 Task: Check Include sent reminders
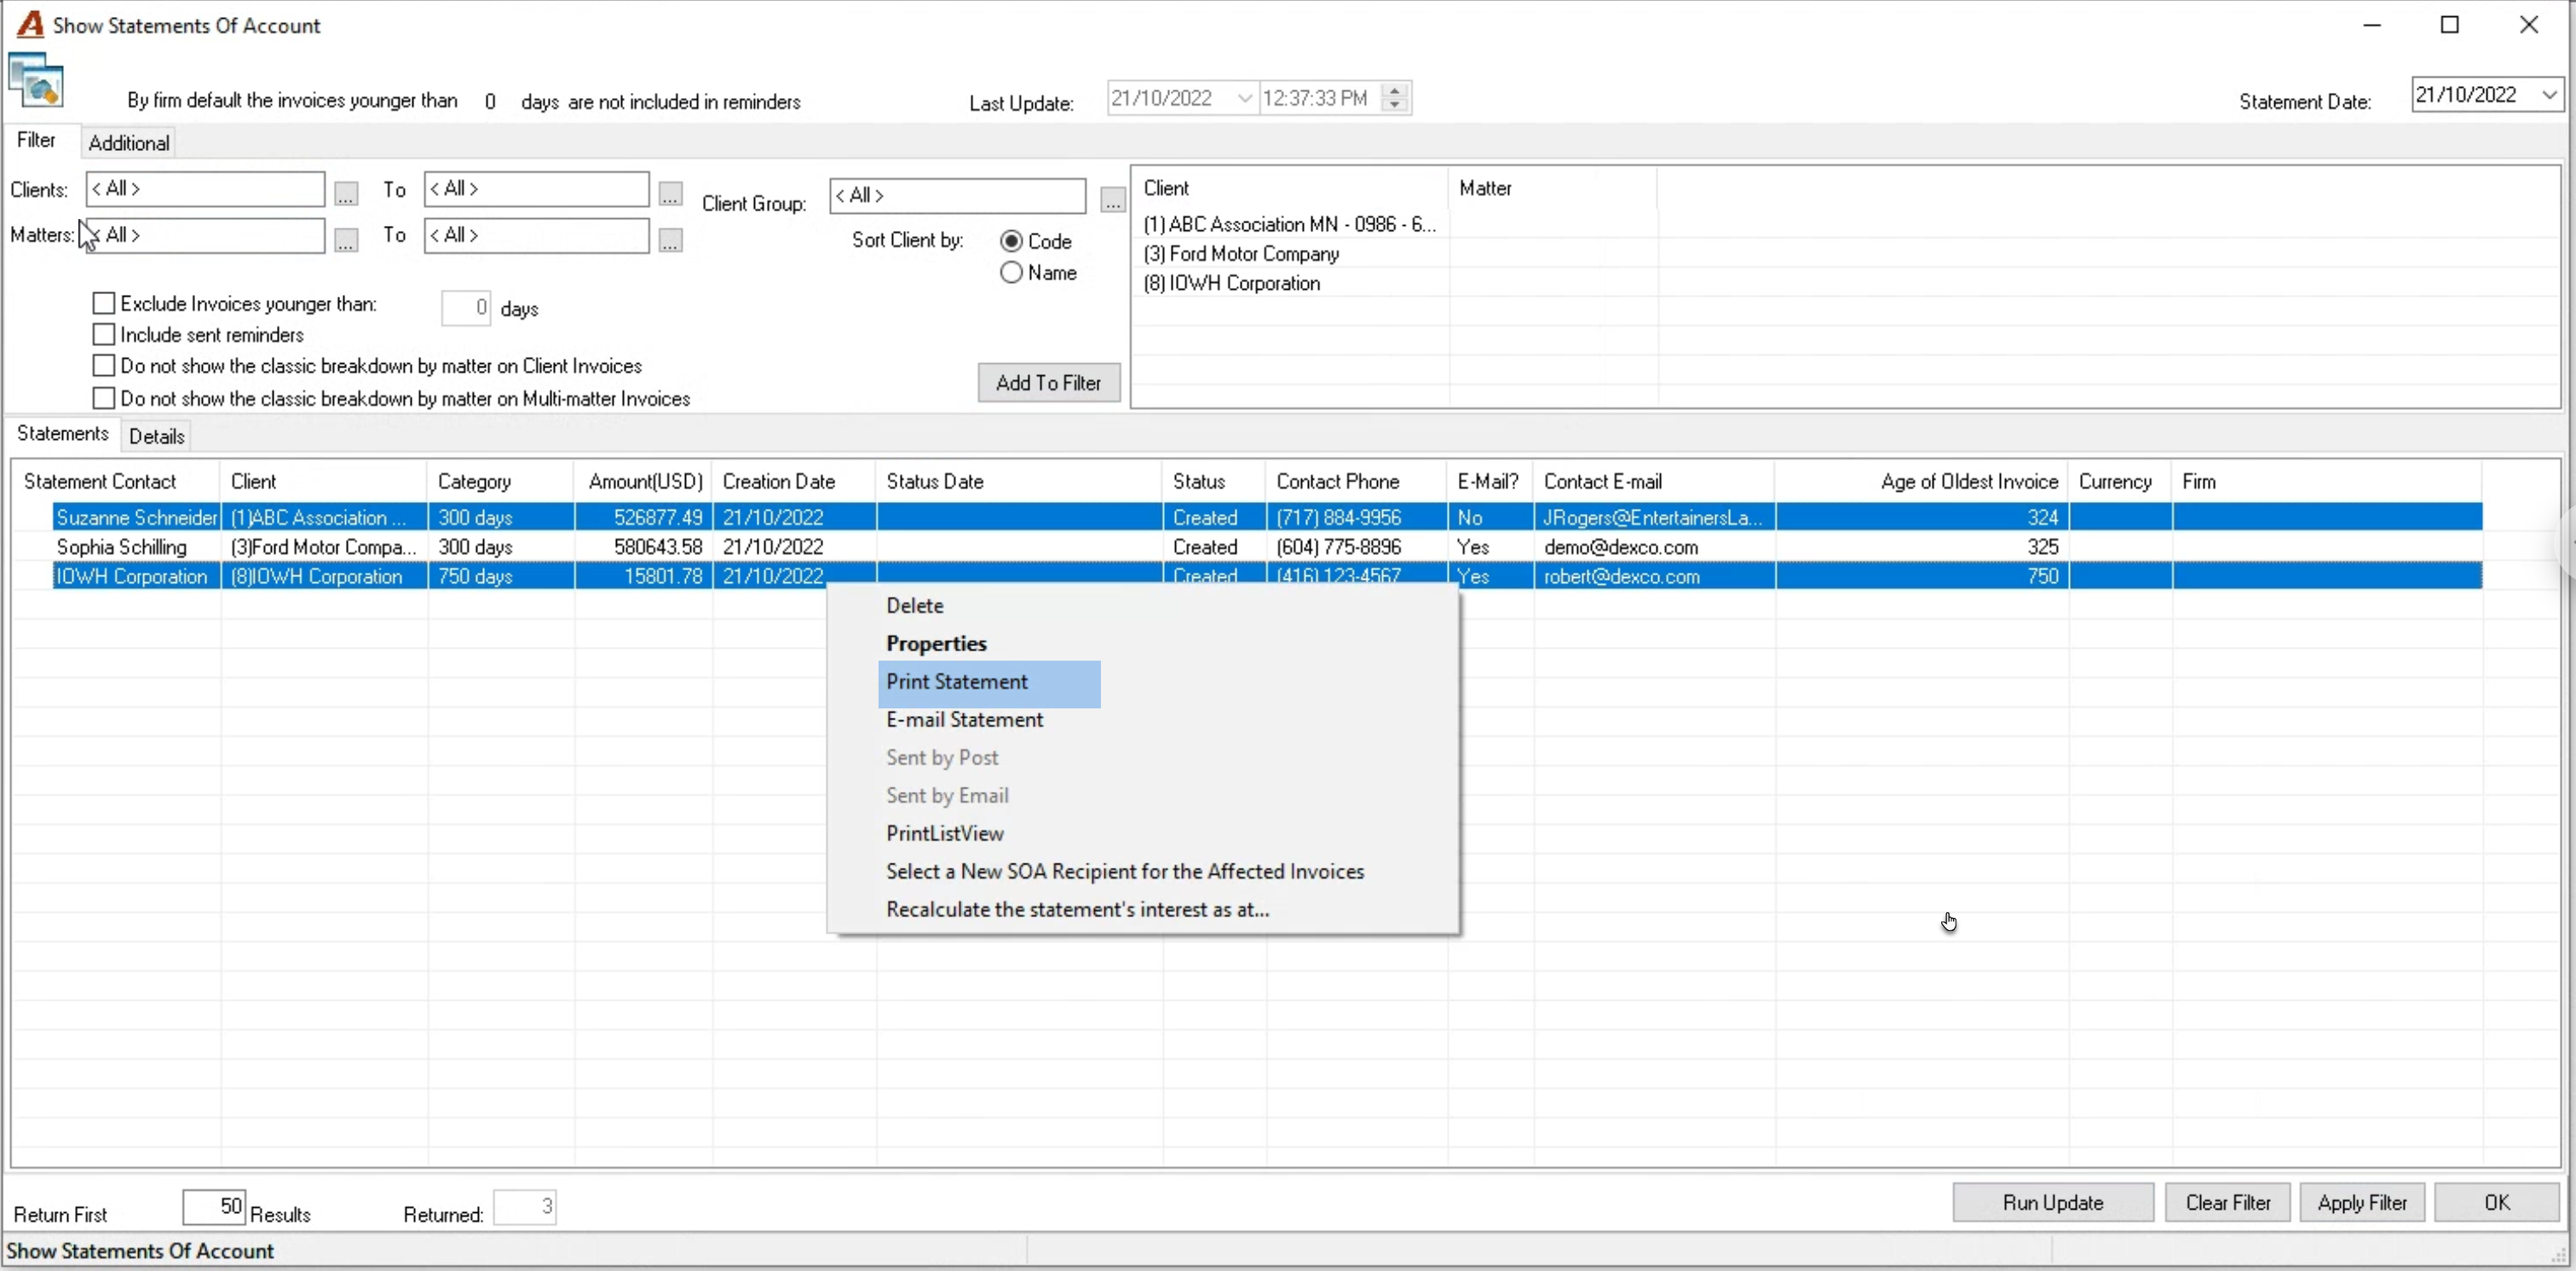[x=103, y=334]
